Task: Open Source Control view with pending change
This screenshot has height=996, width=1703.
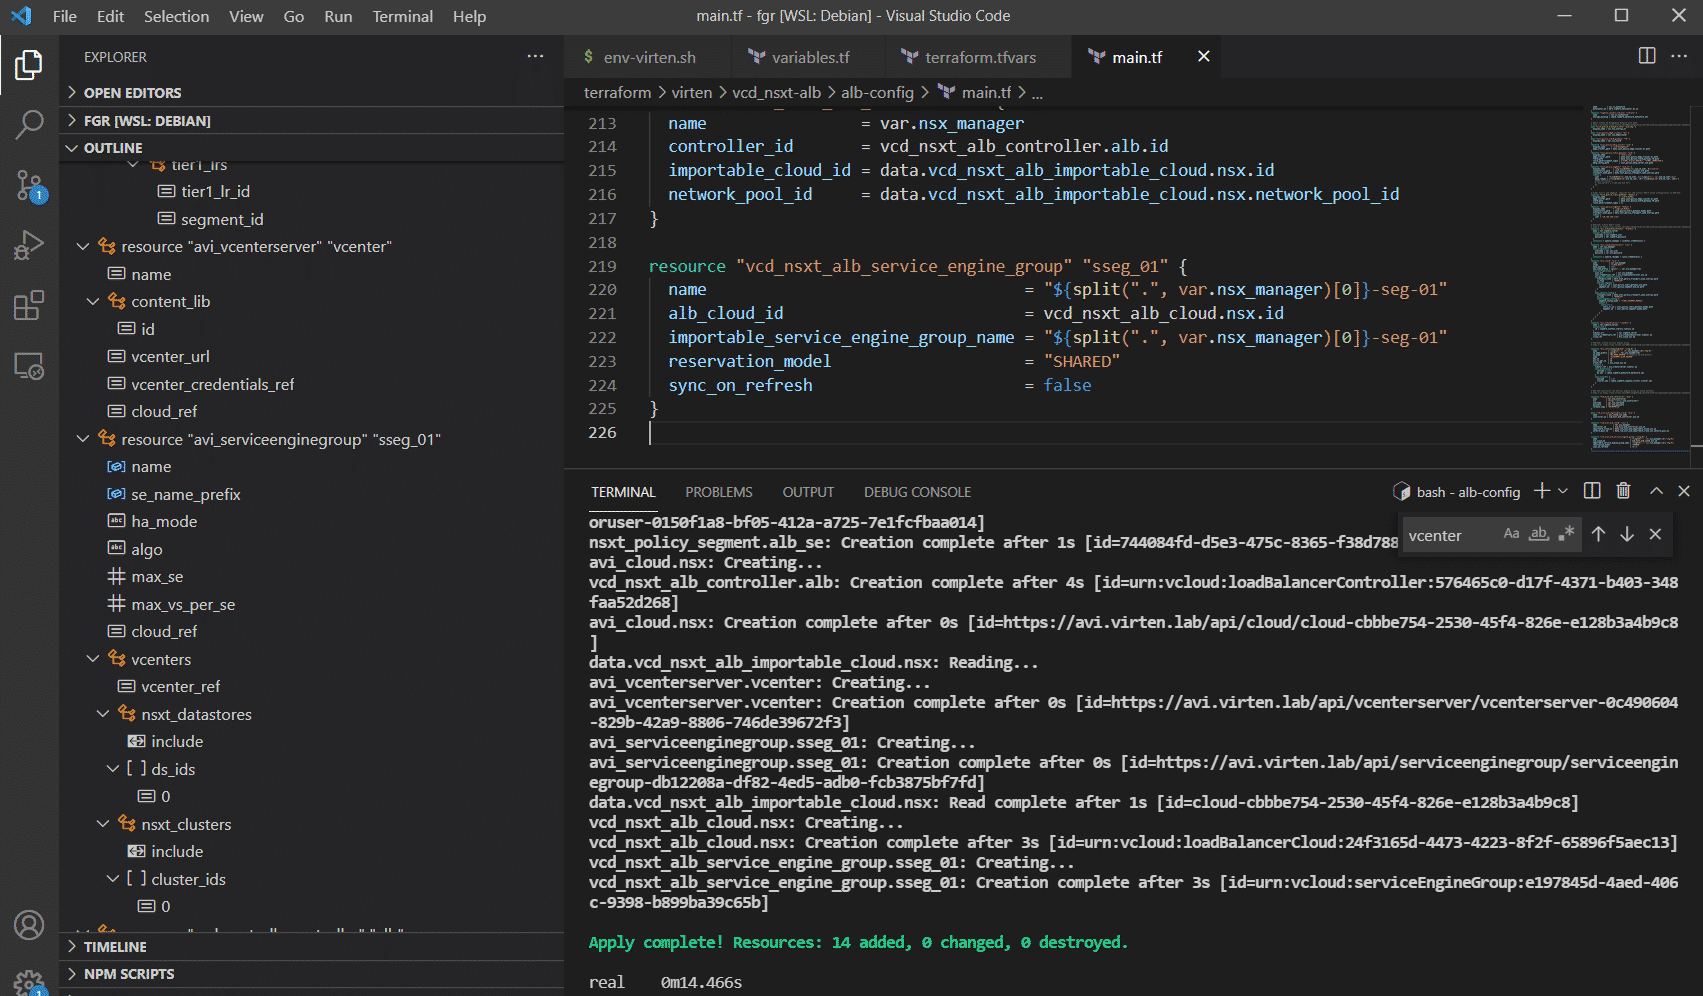Action: (x=29, y=185)
